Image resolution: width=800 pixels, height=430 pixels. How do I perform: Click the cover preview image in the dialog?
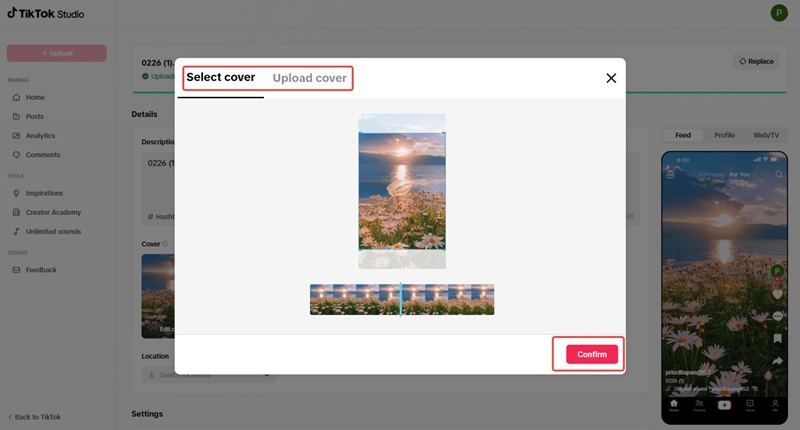pos(402,191)
